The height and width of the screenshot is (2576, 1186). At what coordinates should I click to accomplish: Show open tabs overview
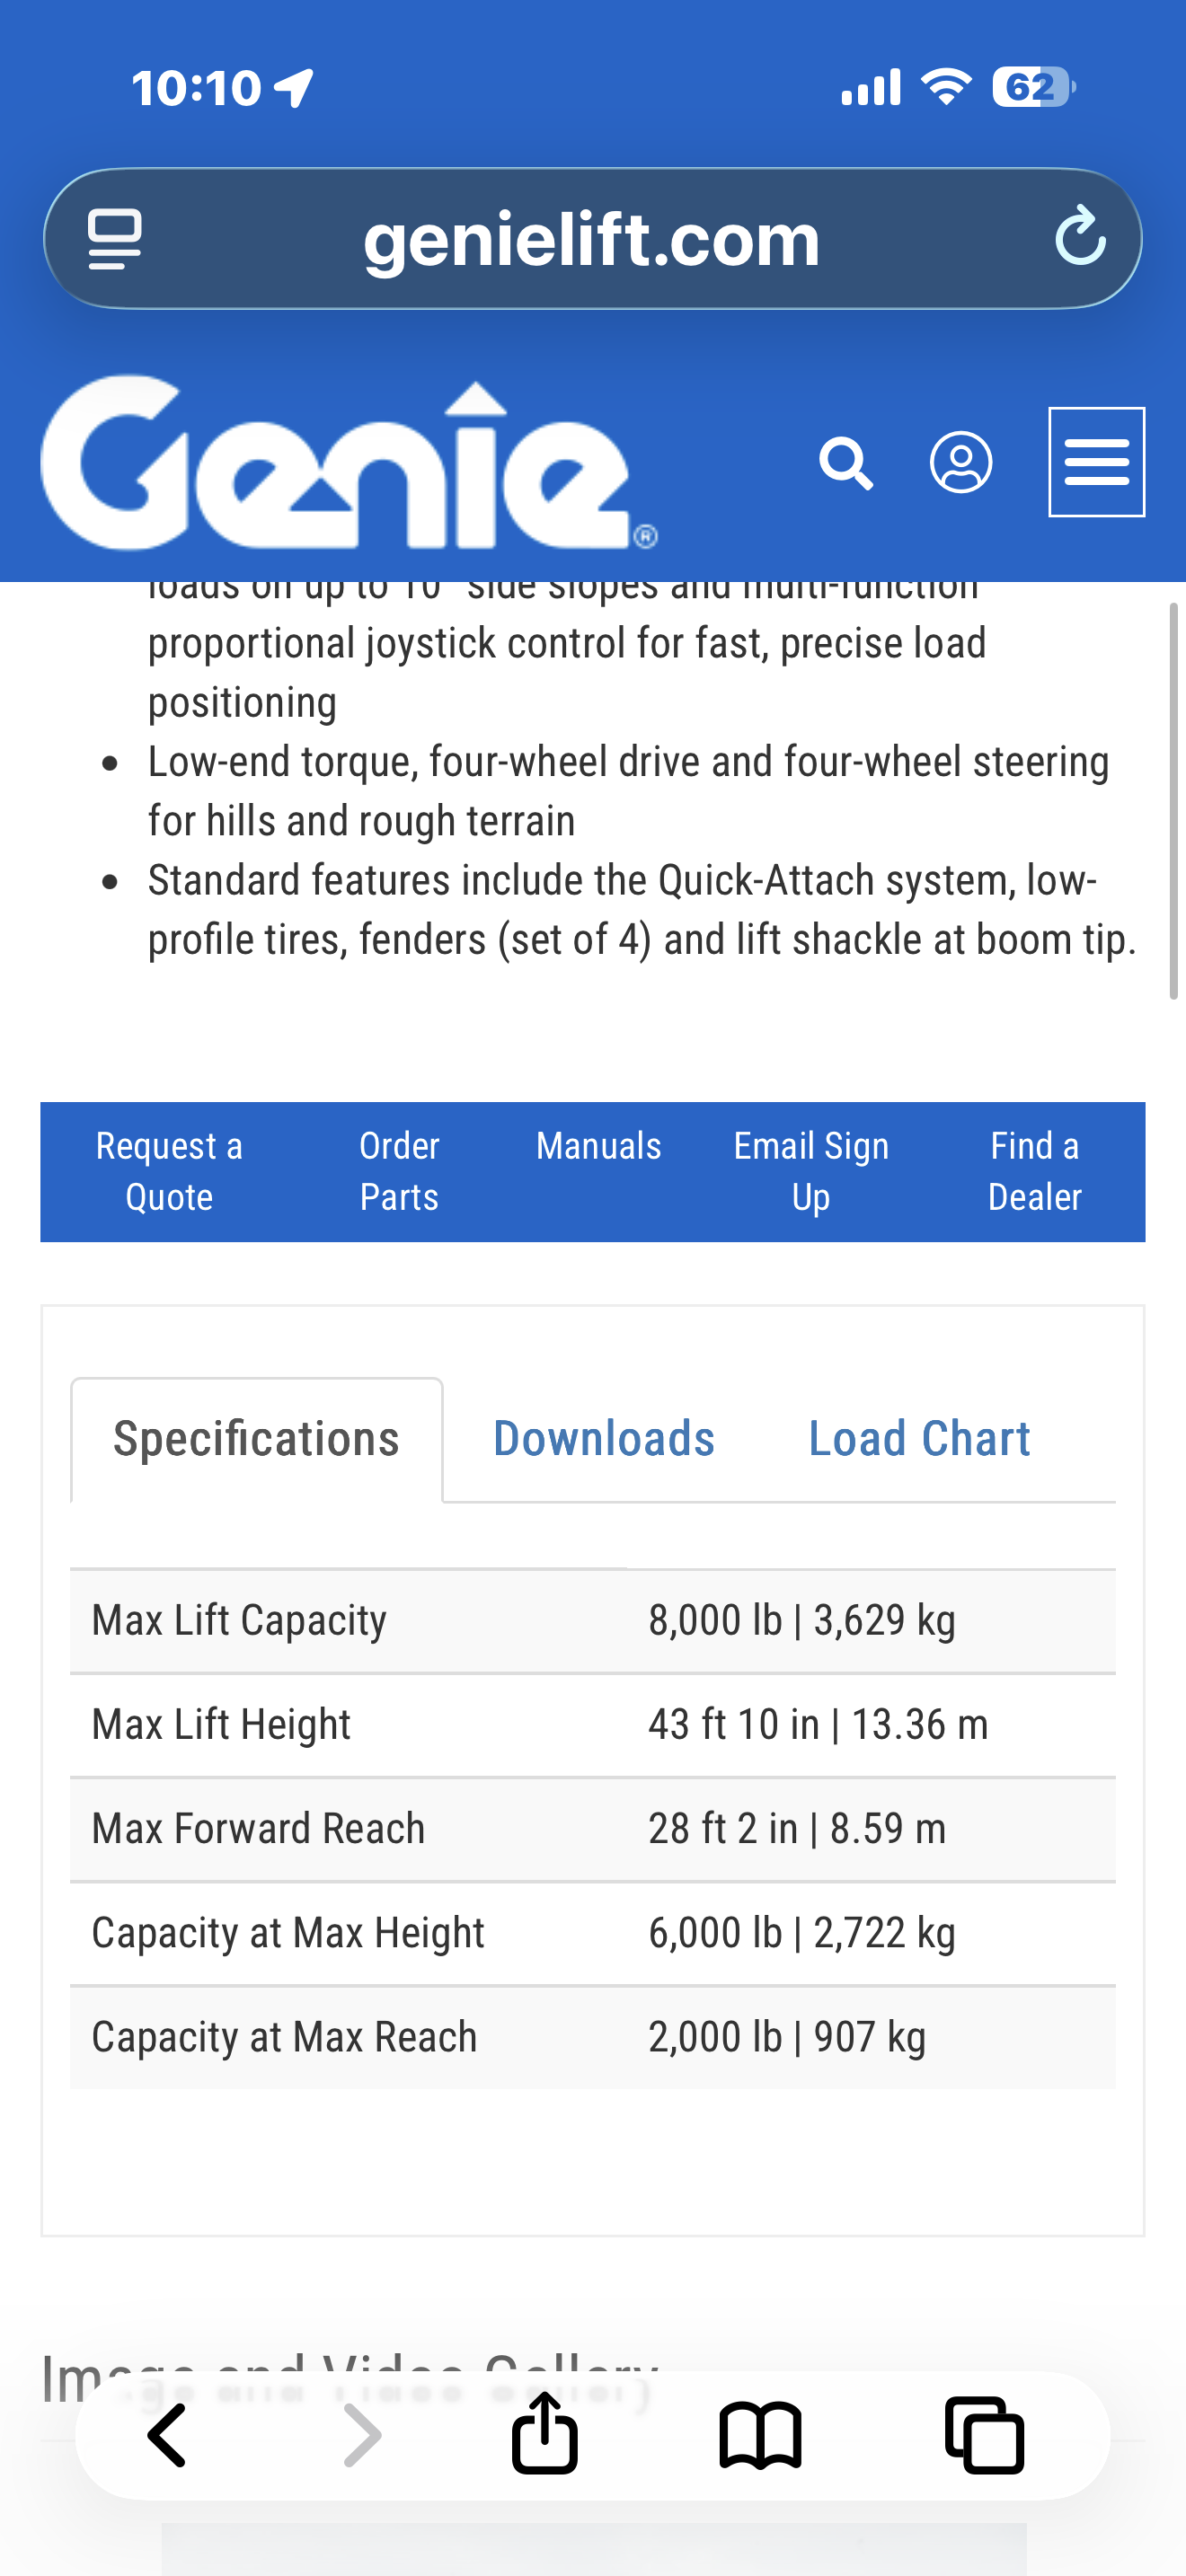[985, 2436]
